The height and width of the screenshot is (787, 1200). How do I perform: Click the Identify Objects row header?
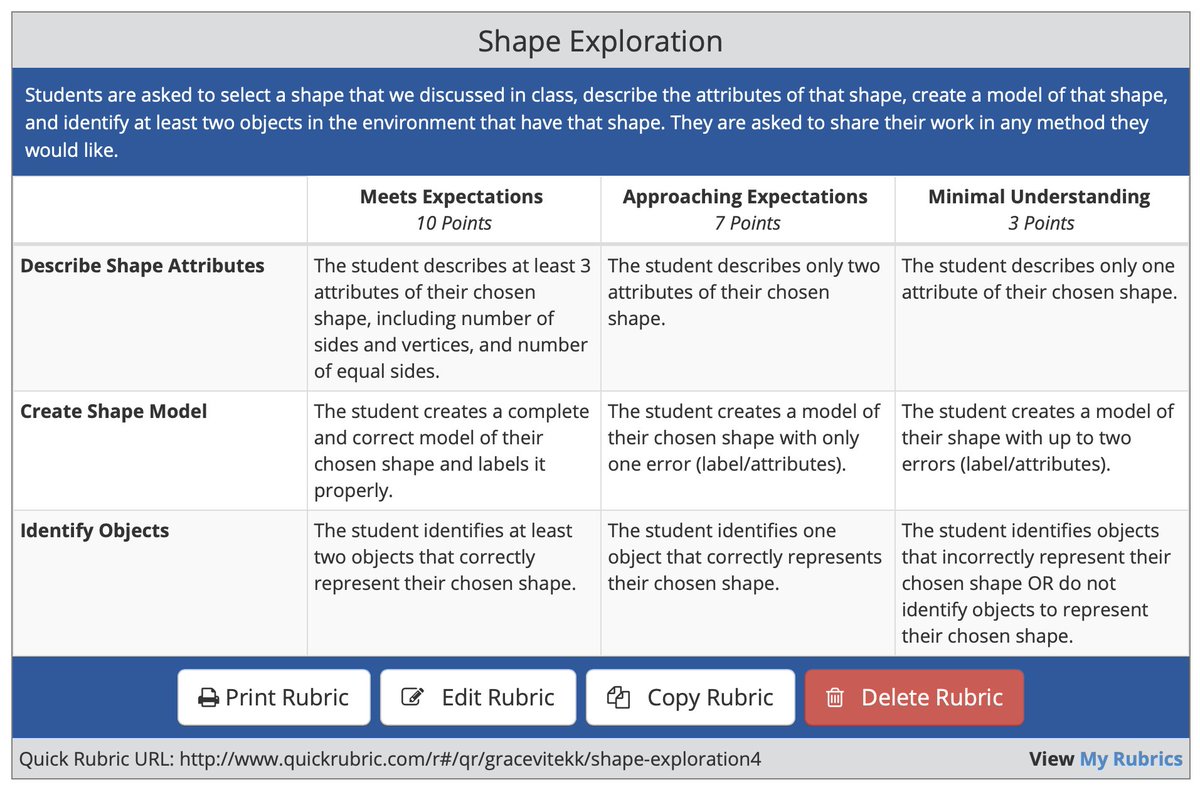pos(95,531)
